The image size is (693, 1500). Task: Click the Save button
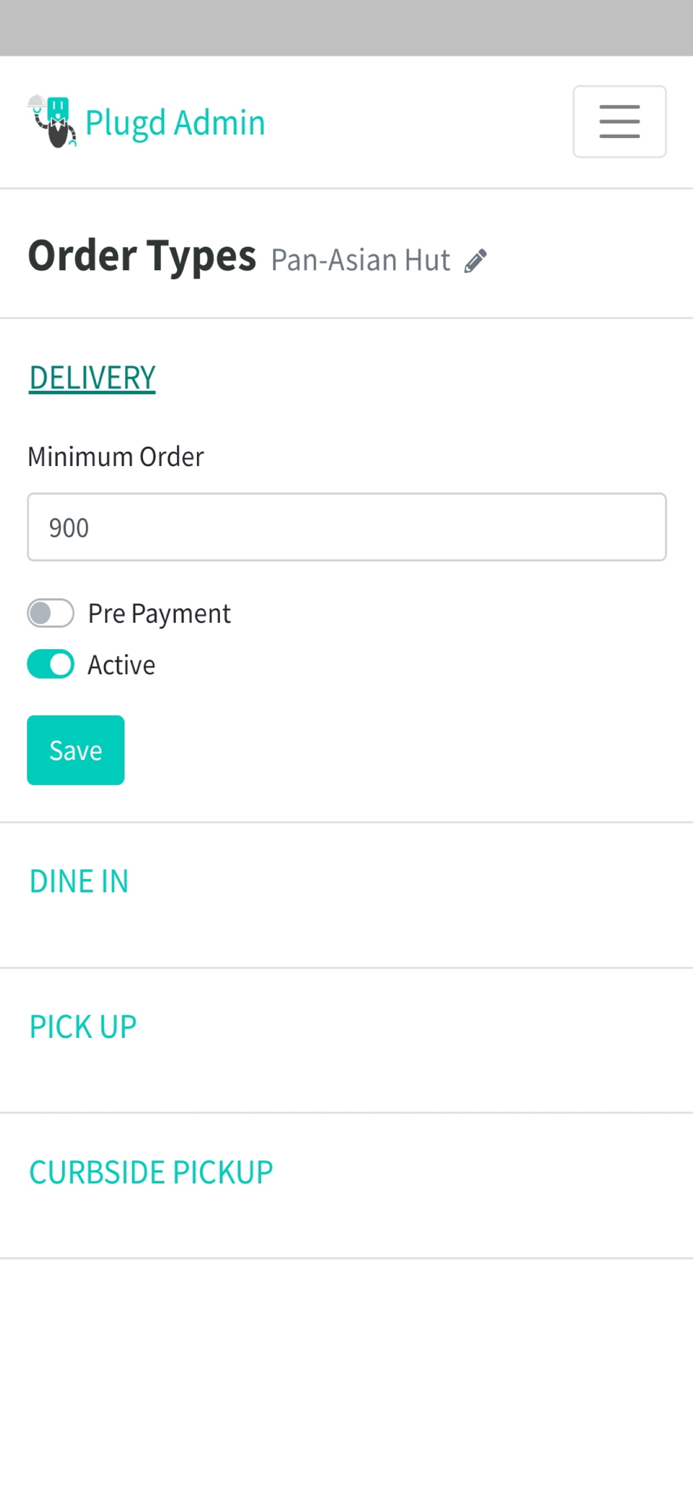pyautogui.click(x=75, y=749)
